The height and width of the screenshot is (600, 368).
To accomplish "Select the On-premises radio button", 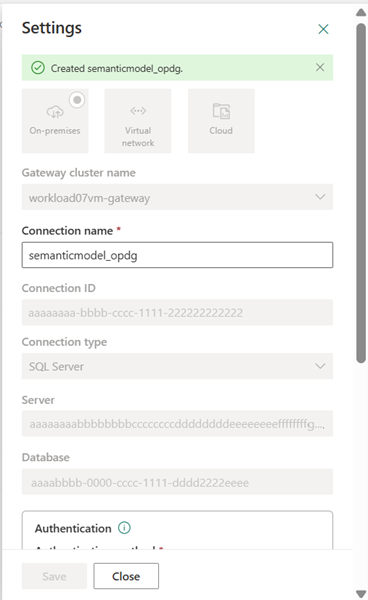I will pos(77,100).
